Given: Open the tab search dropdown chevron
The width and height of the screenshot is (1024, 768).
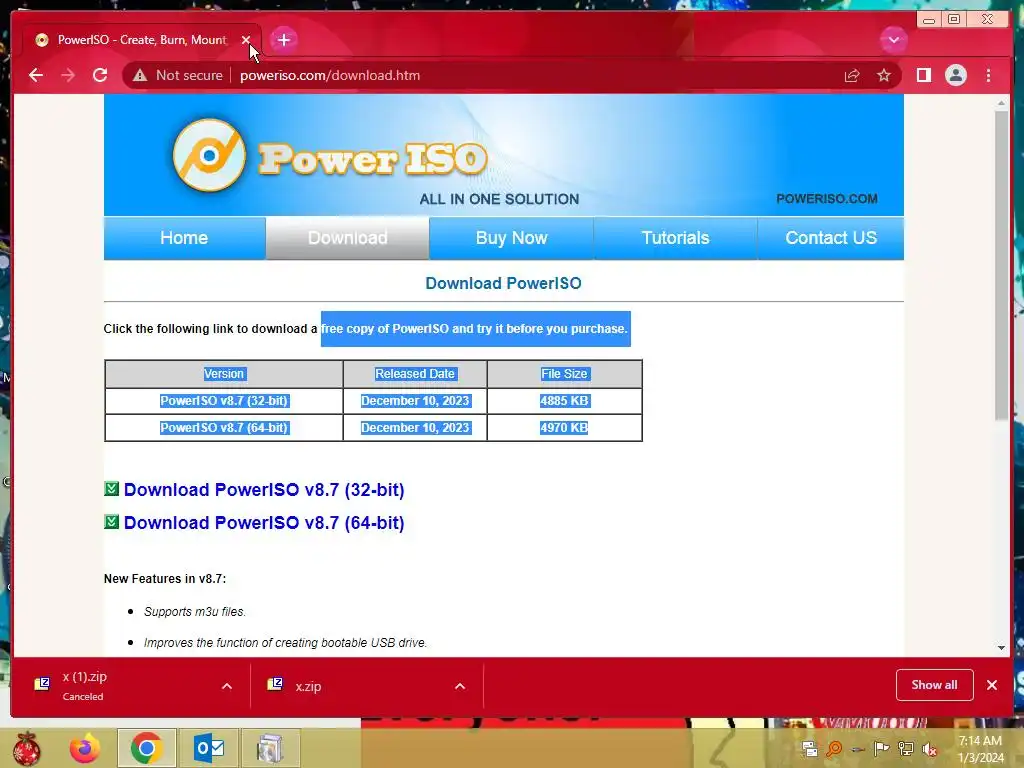Looking at the screenshot, I should (893, 40).
